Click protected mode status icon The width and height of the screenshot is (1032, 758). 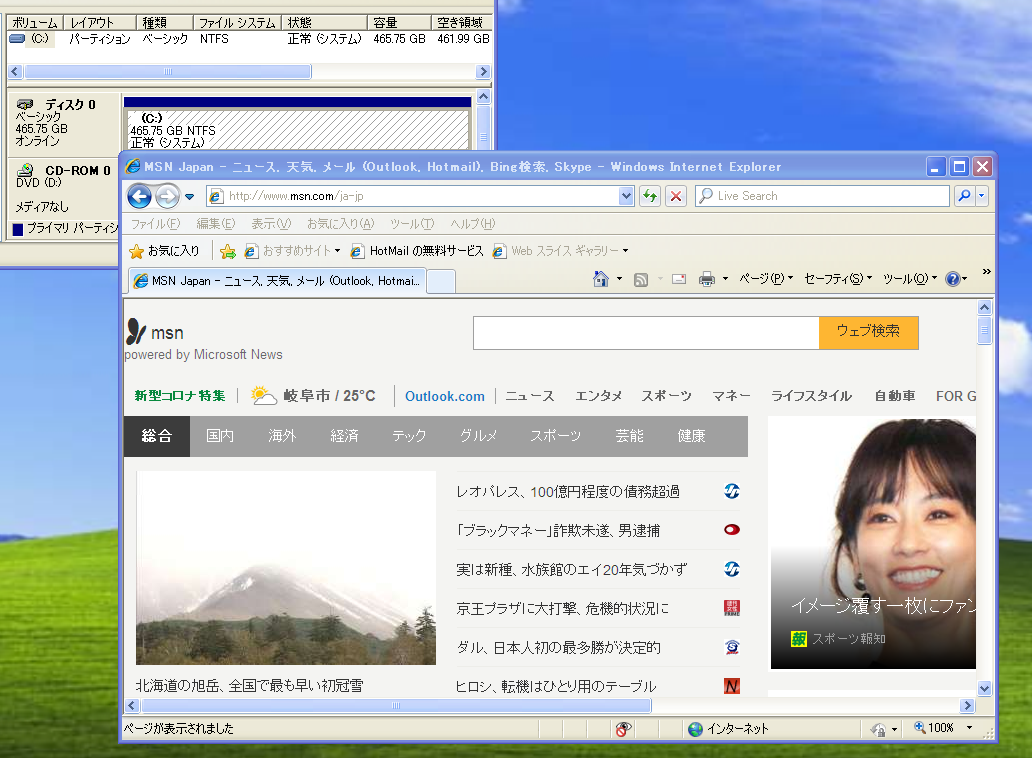pos(878,729)
